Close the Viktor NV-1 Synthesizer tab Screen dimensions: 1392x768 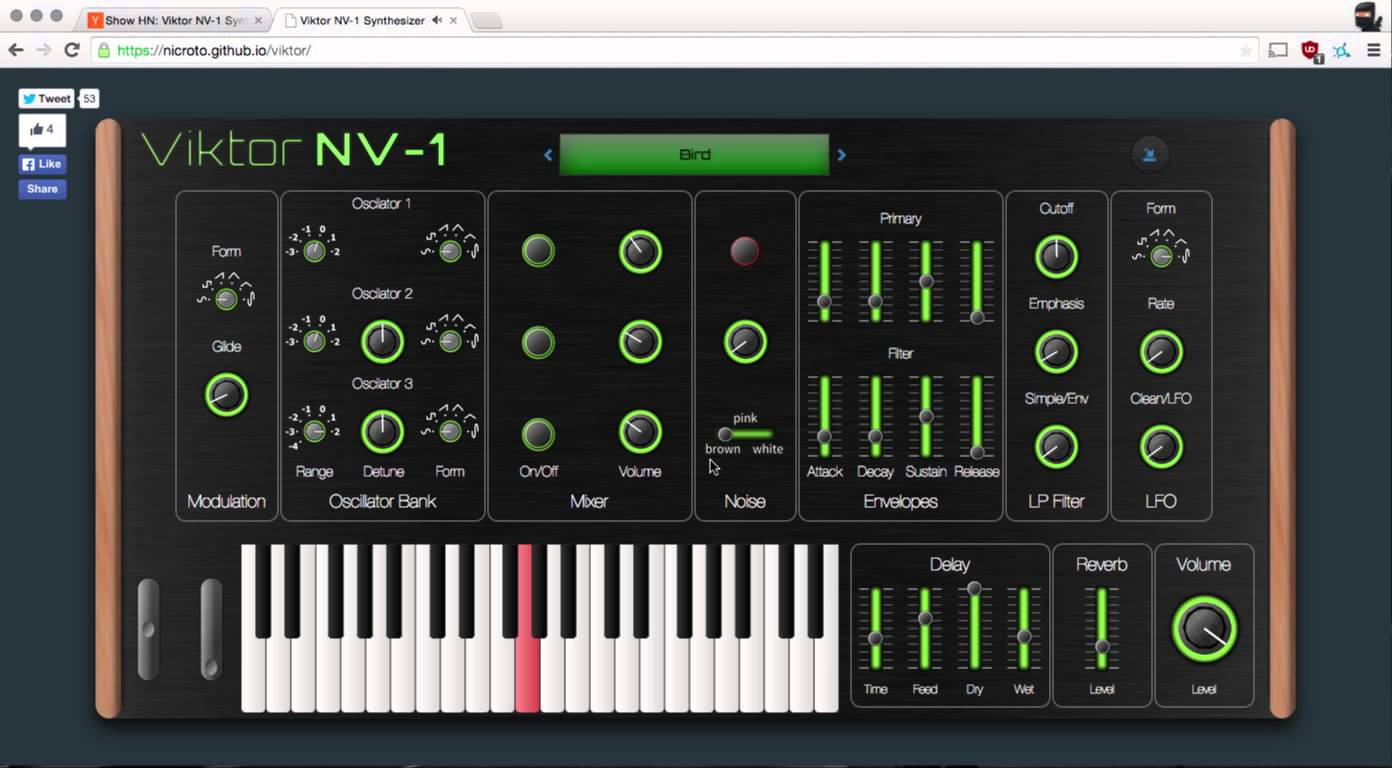click(x=454, y=20)
